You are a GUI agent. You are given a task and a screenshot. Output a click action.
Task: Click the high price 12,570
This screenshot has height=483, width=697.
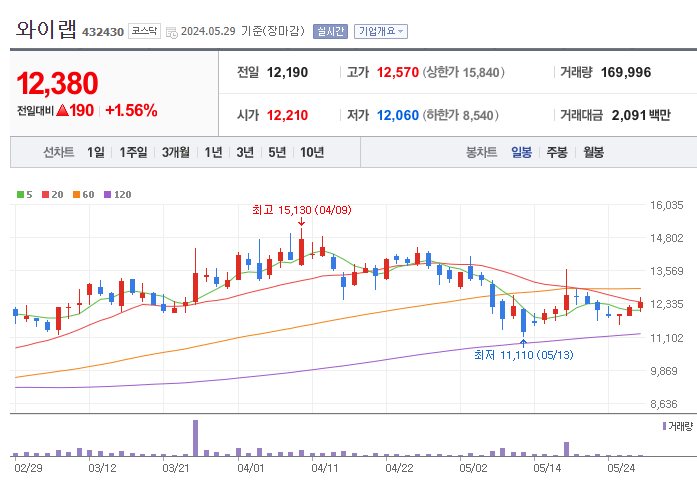click(398, 72)
